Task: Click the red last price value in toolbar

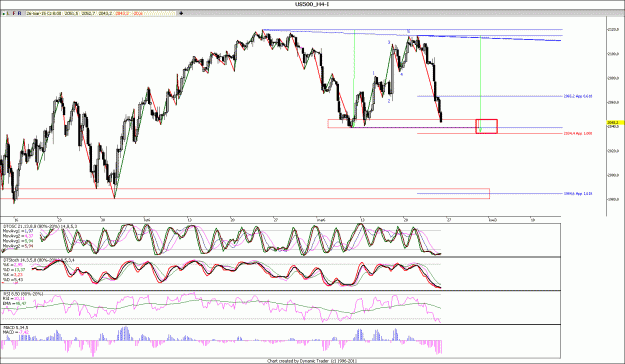Action: point(121,14)
